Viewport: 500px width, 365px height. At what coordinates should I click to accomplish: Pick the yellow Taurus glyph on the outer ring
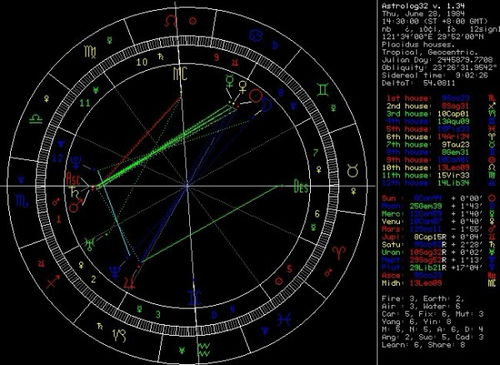click(x=352, y=170)
